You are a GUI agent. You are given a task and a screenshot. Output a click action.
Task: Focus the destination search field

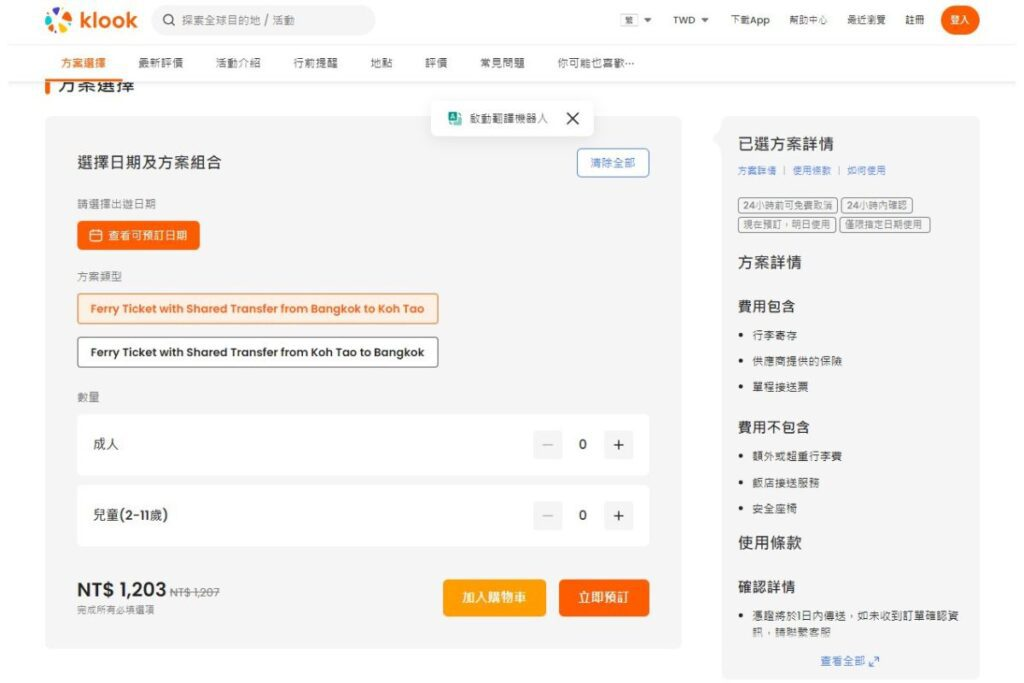[x=263, y=20]
